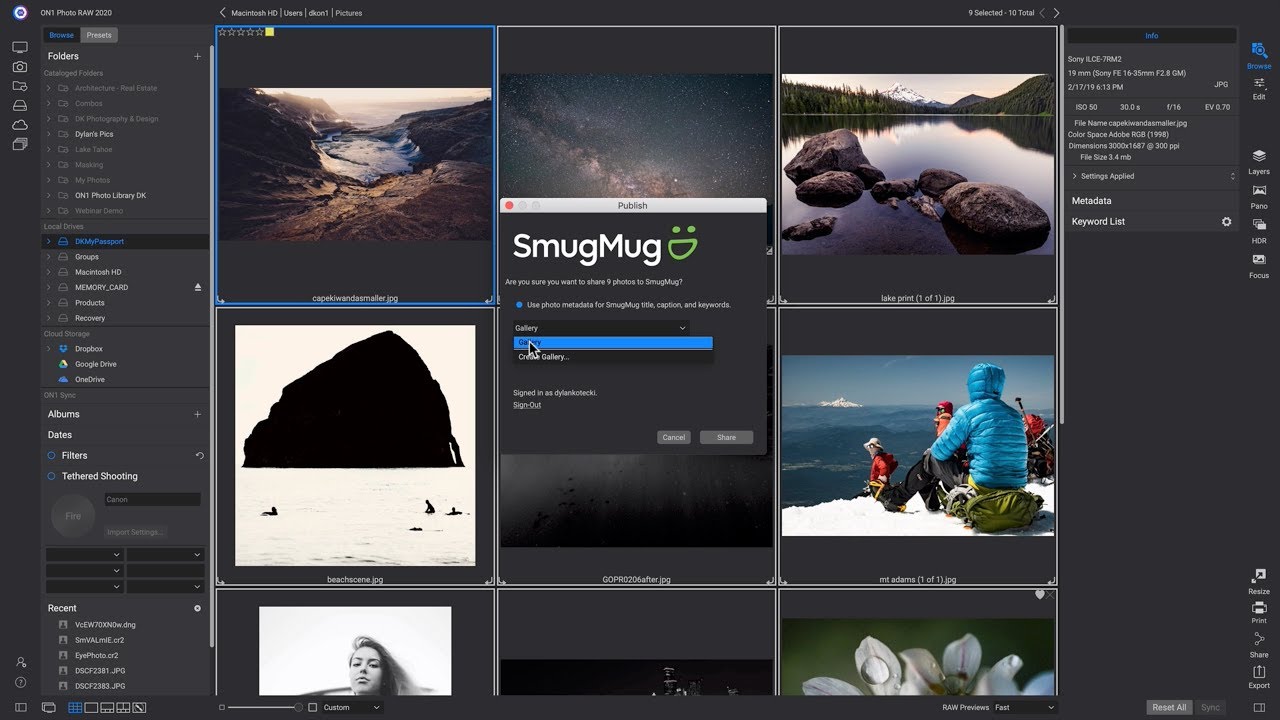Open the Edit module
Screen dimensions: 1280x720
(x=1259, y=87)
